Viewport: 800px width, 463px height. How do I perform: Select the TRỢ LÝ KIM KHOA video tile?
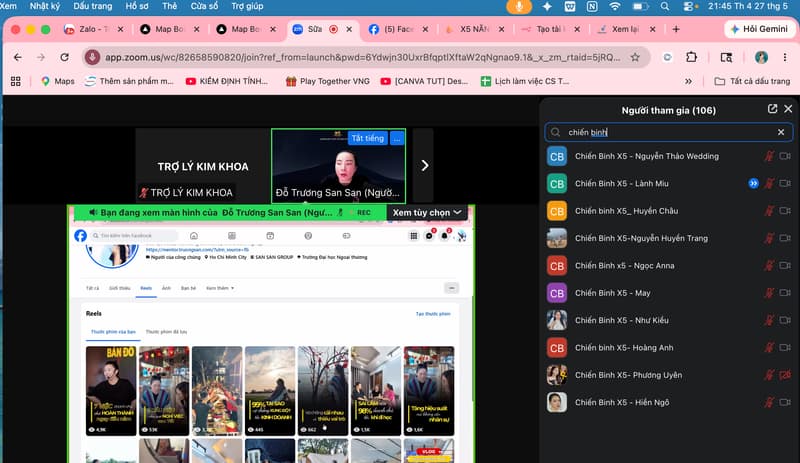click(203, 166)
